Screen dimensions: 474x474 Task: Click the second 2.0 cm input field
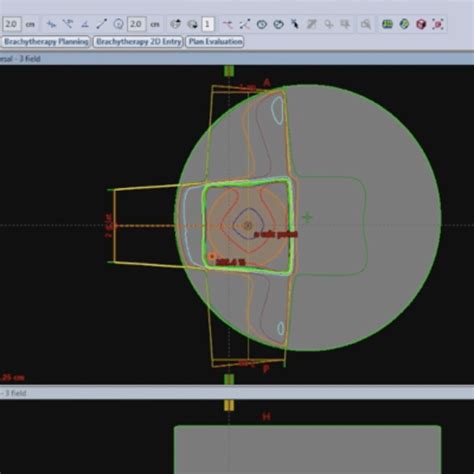136,24
